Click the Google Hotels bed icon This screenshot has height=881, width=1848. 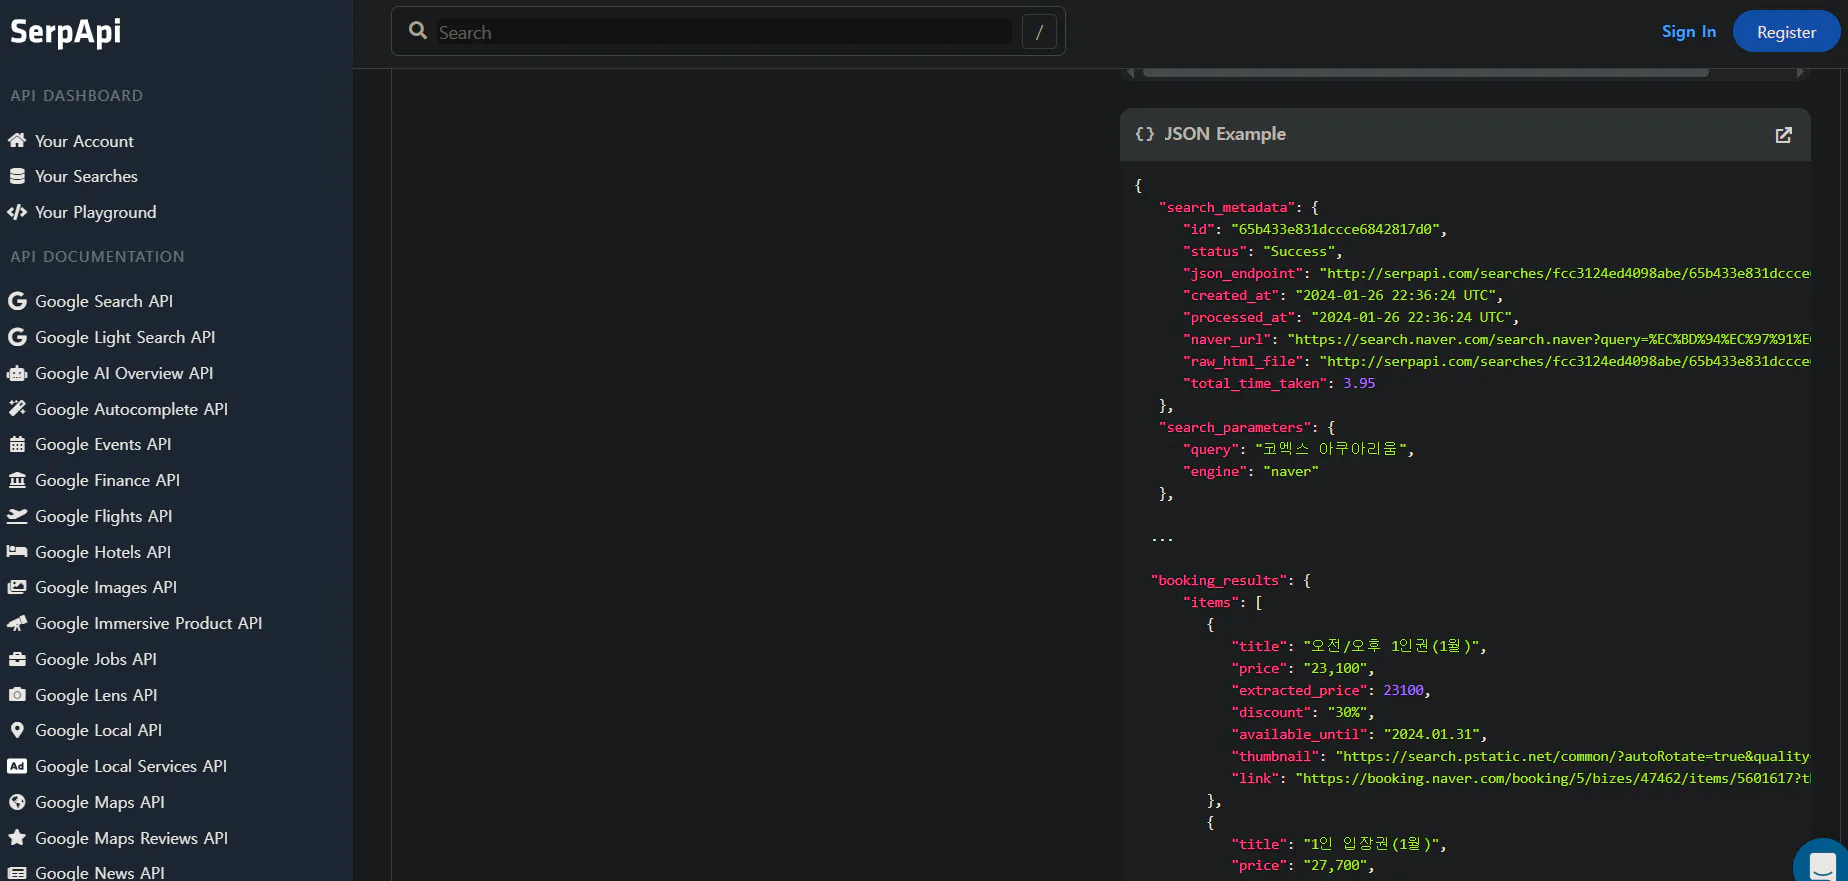(17, 552)
